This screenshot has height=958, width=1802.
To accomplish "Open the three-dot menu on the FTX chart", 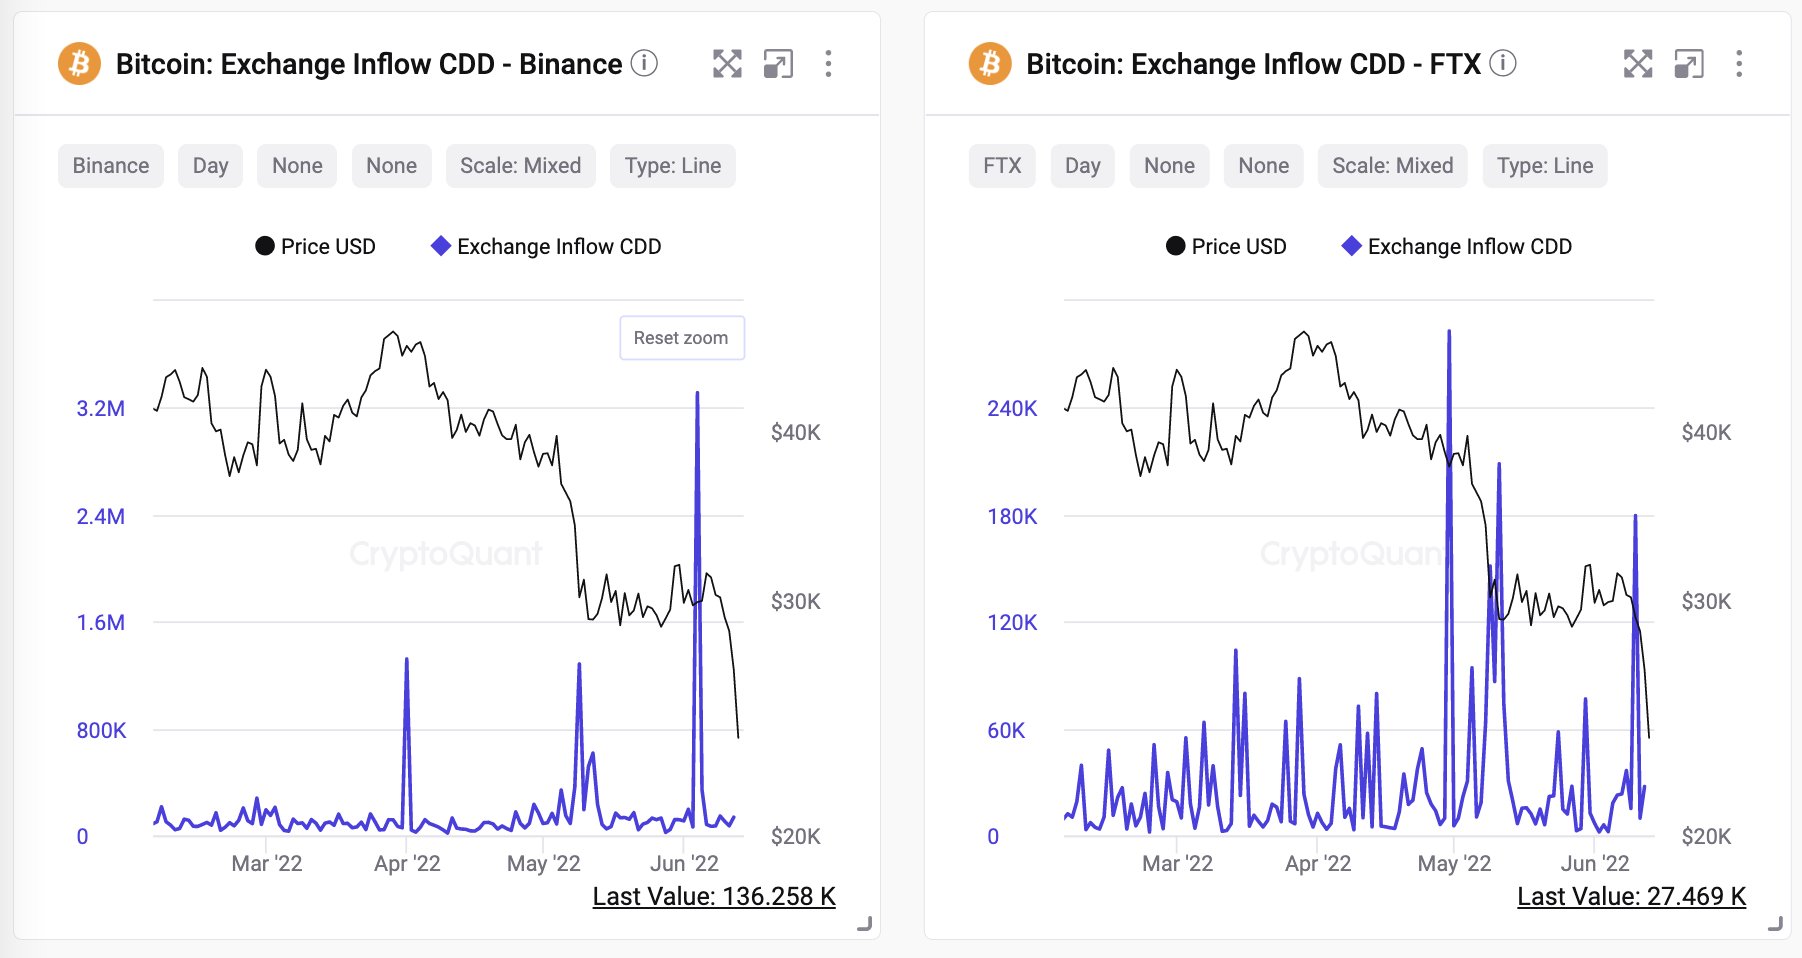I will point(1739,64).
